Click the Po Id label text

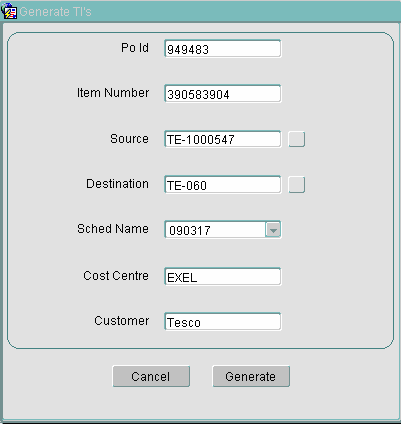(x=135, y=48)
